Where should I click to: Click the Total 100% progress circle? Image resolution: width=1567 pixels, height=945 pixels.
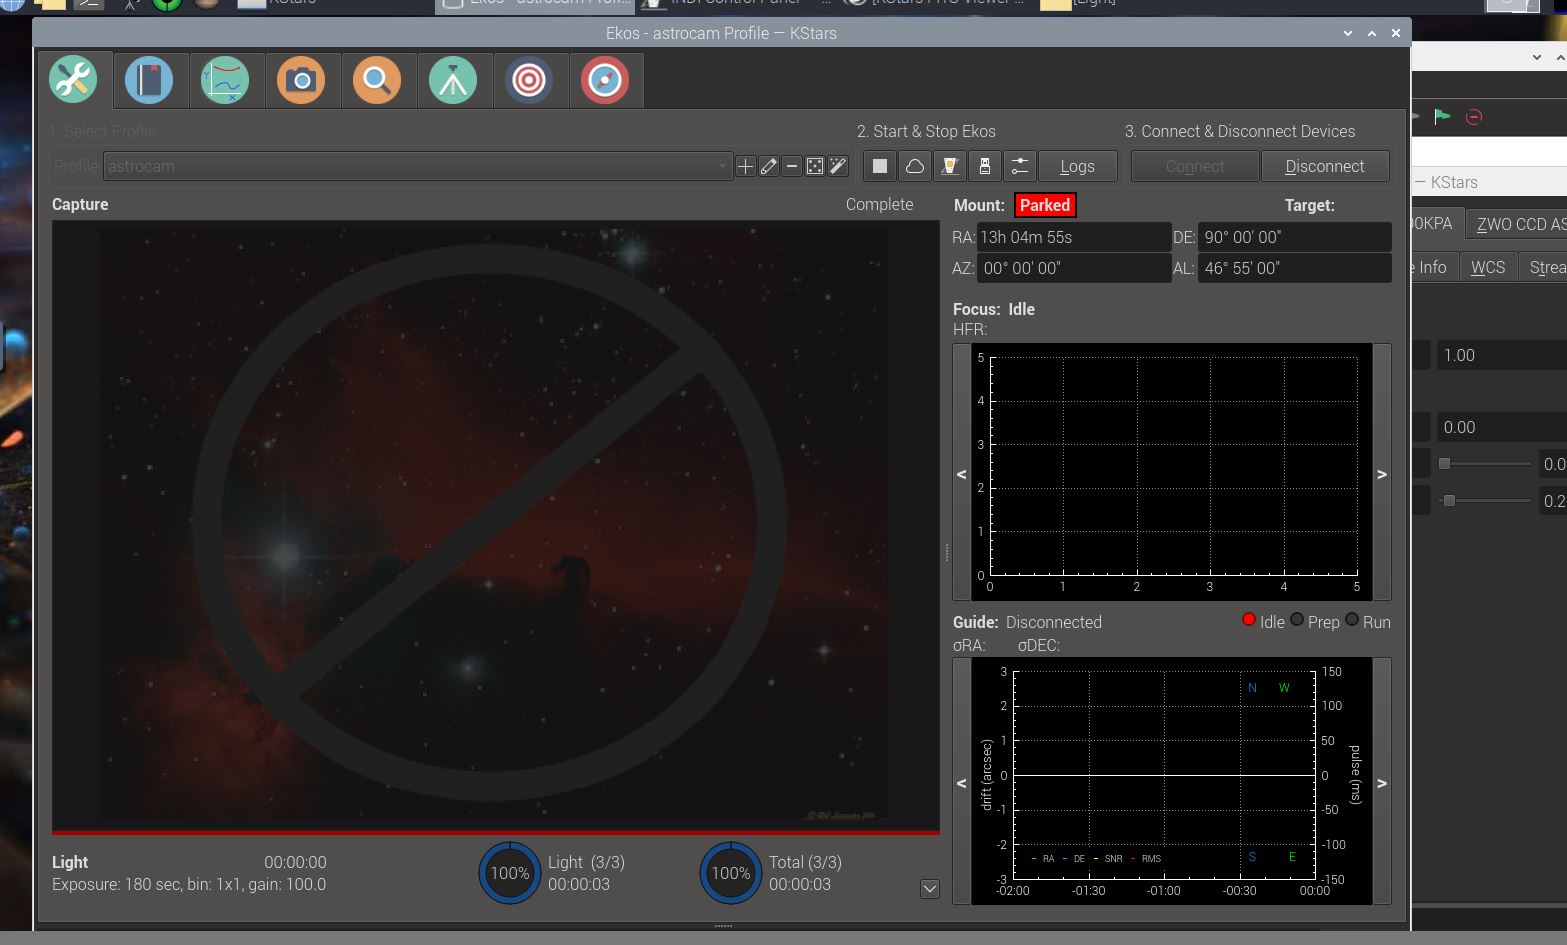click(x=730, y=872)
